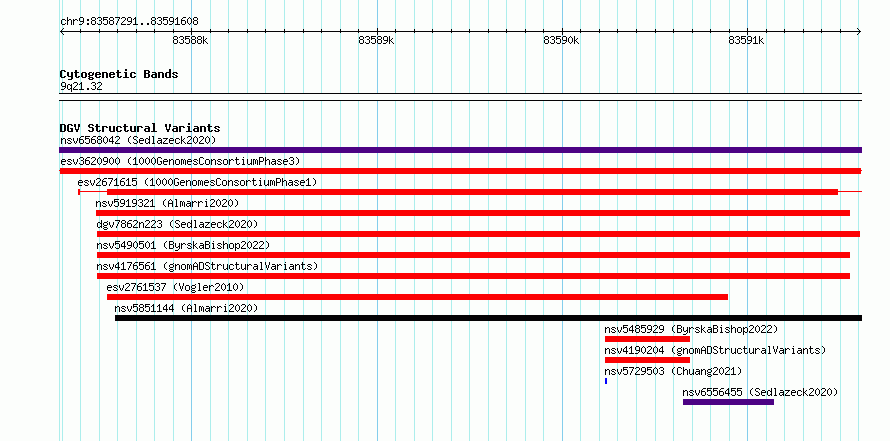Click the DGV Structural Variants track title
The width and height of the screenshot is (890, 441).
coord(140,128)
